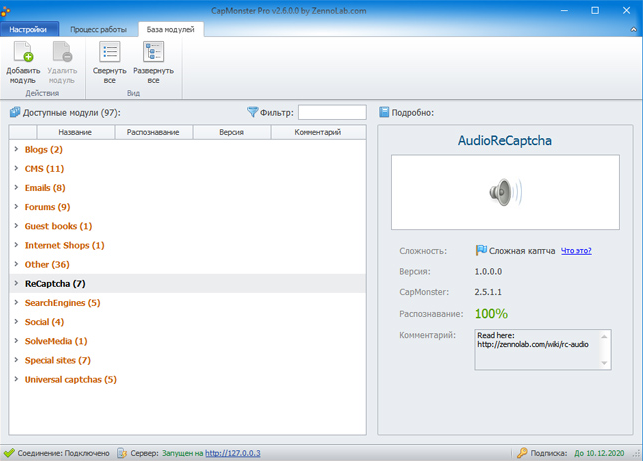Viewport: 643px width, 461px height.
Task: Expand the Forums (9) module group
Action: coord(16,207)
